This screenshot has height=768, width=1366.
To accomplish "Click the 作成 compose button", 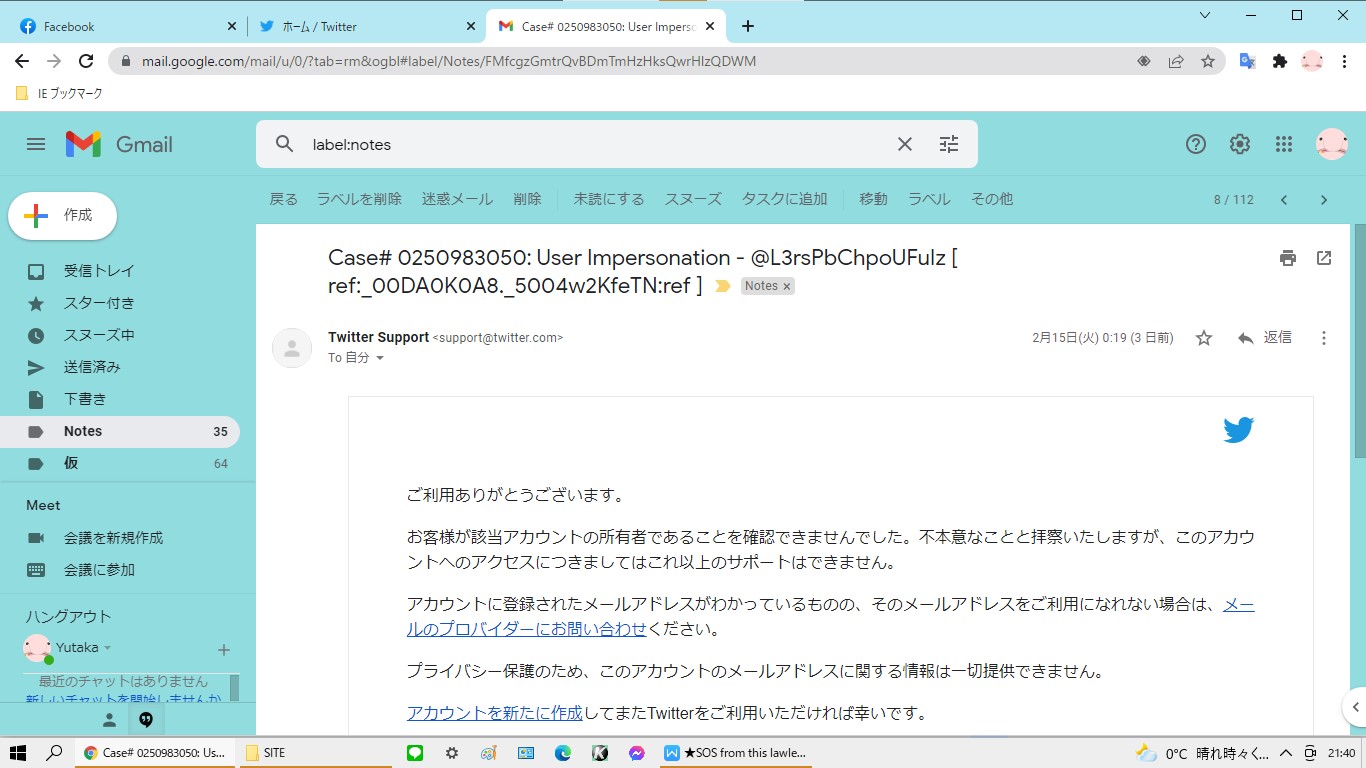I will tap(63, 216).
